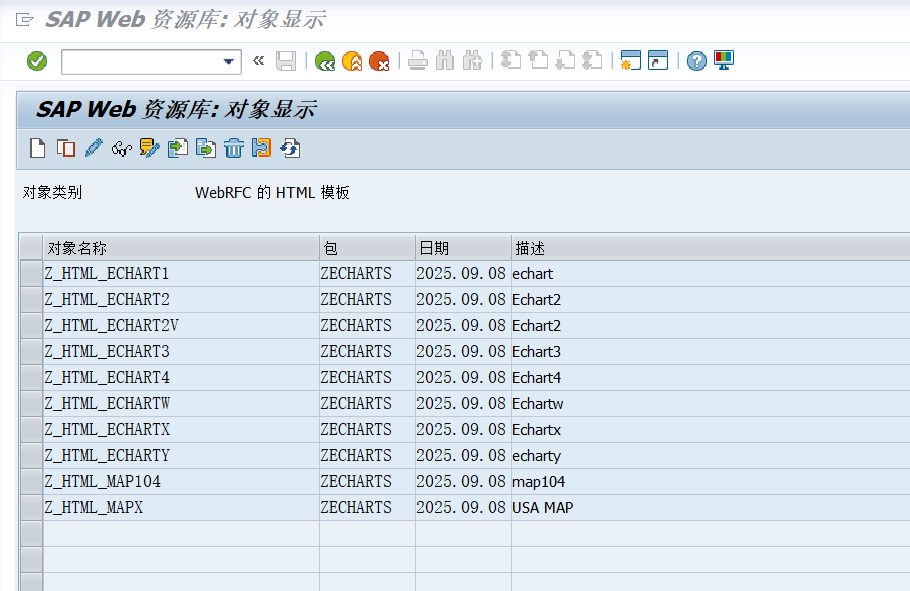
Task: Click into the command input field
Action: point(143,62)
